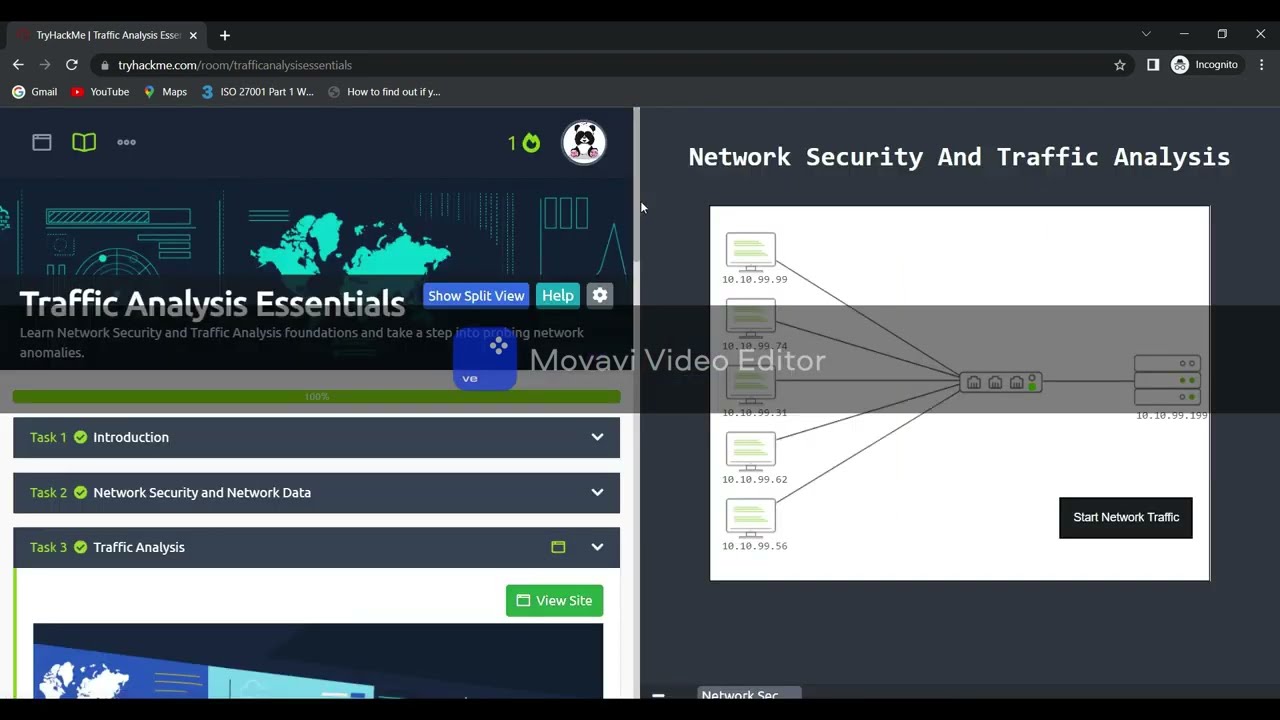Screen dimensions: 1280x720
Task: Bookmark this page with star icon
Action: [1120, 65]
